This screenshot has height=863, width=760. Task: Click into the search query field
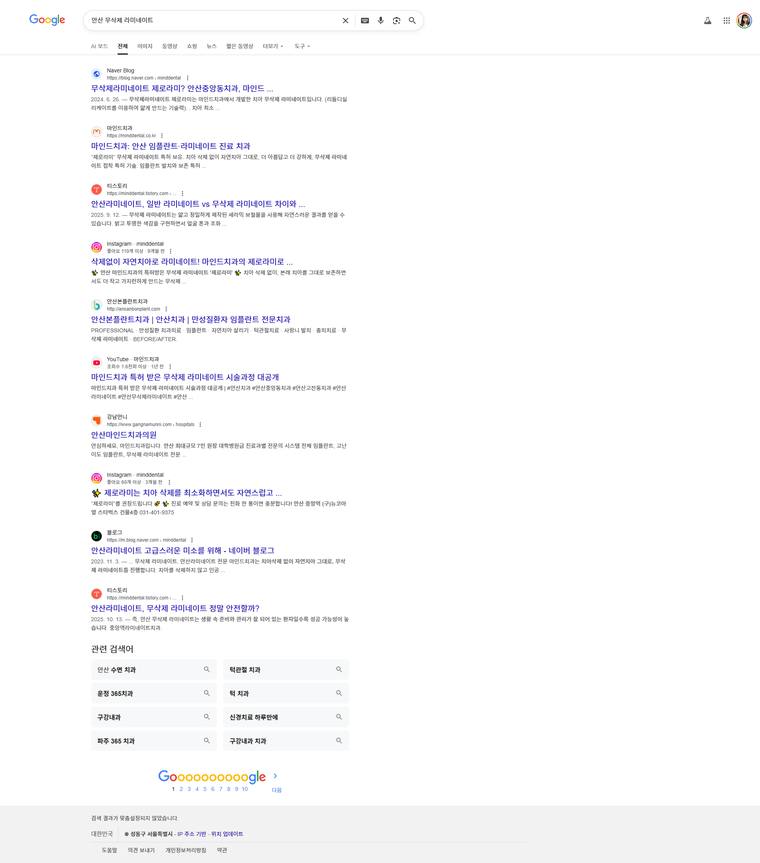click(212, 20)
